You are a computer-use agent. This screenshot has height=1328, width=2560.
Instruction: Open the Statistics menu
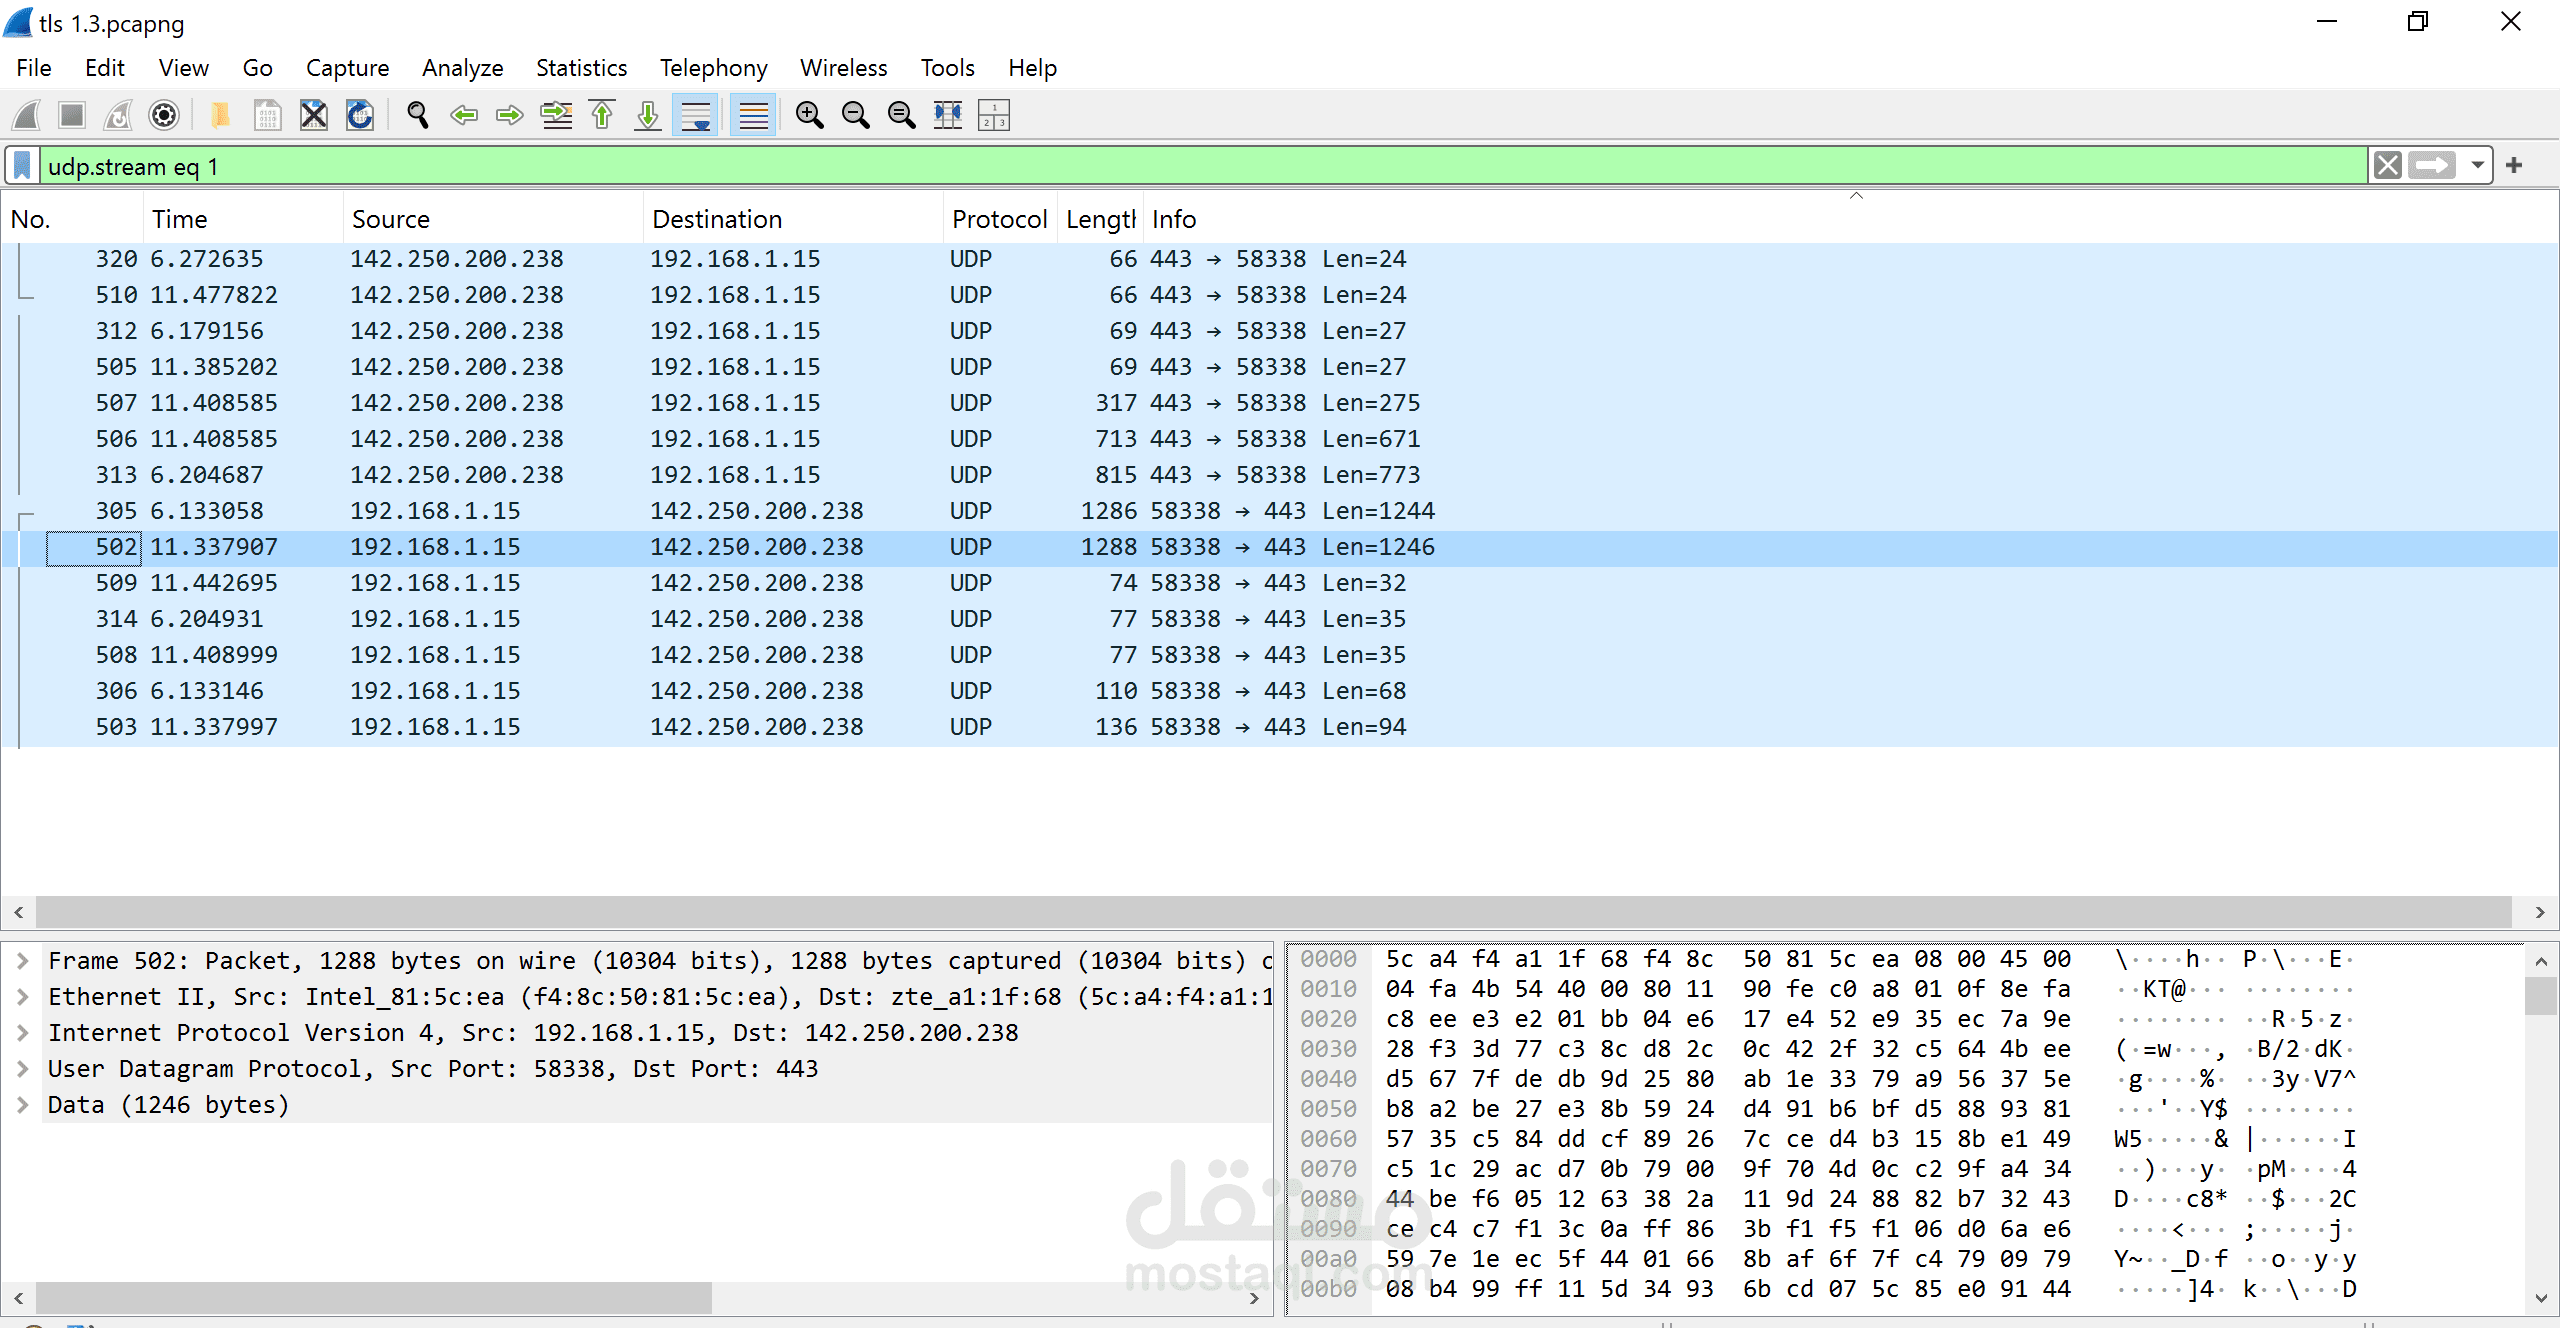[581, 68]
